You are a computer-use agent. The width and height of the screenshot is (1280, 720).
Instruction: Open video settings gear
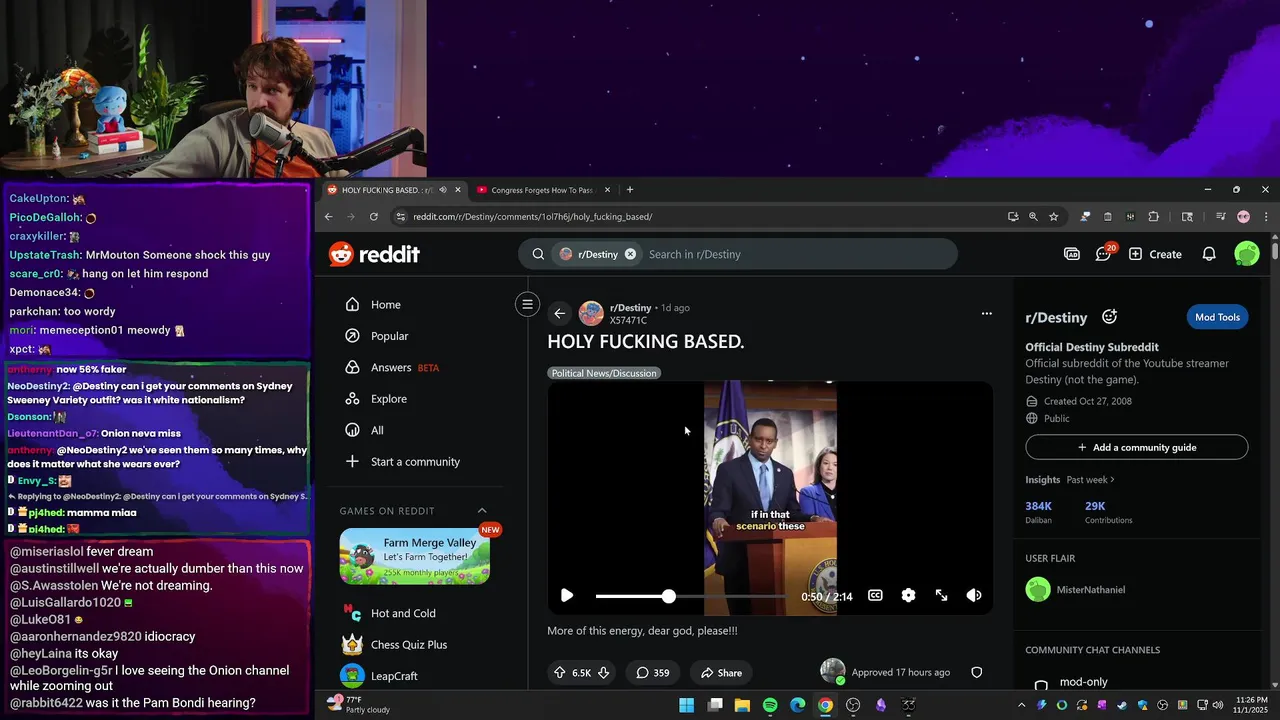click(908, 595)
